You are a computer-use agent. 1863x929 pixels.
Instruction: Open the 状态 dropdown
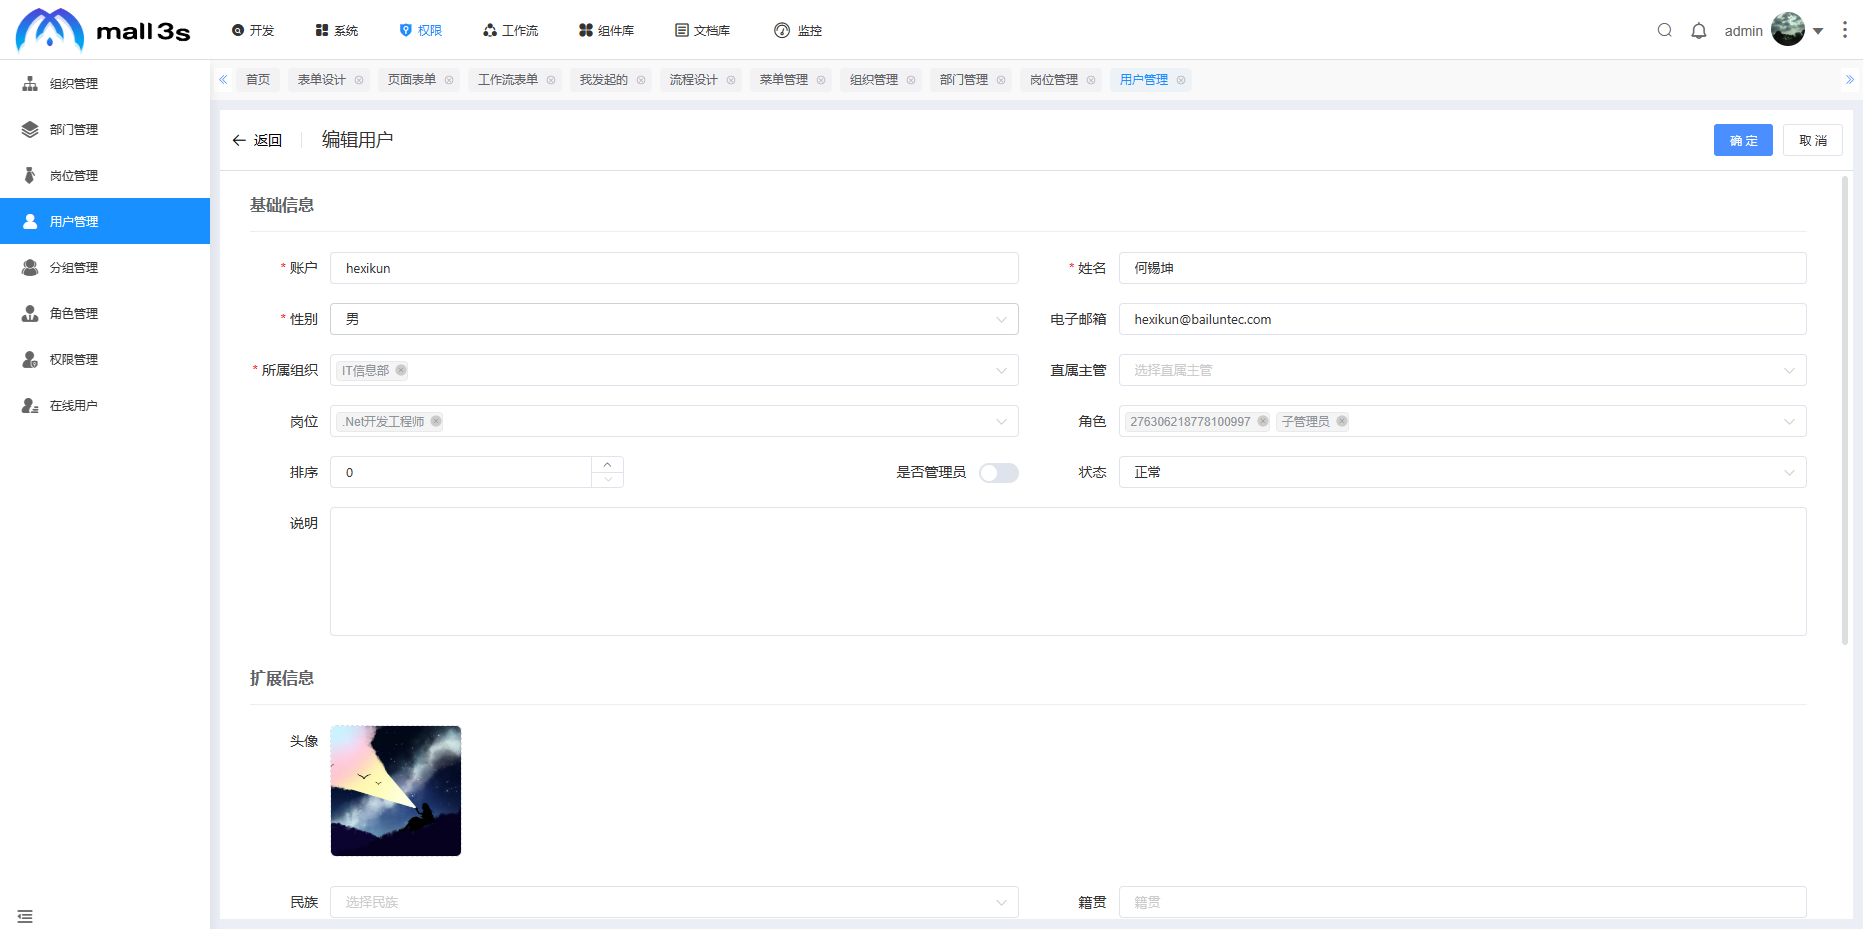point(1463,472)
